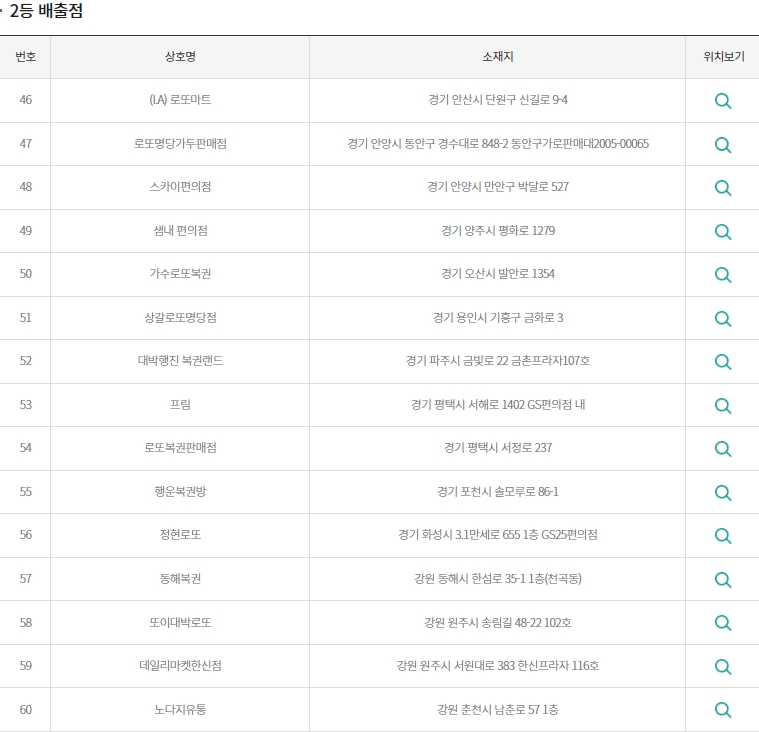Select store name 정현로또
This screenshot has height=732, width=759.
point(180,534)
